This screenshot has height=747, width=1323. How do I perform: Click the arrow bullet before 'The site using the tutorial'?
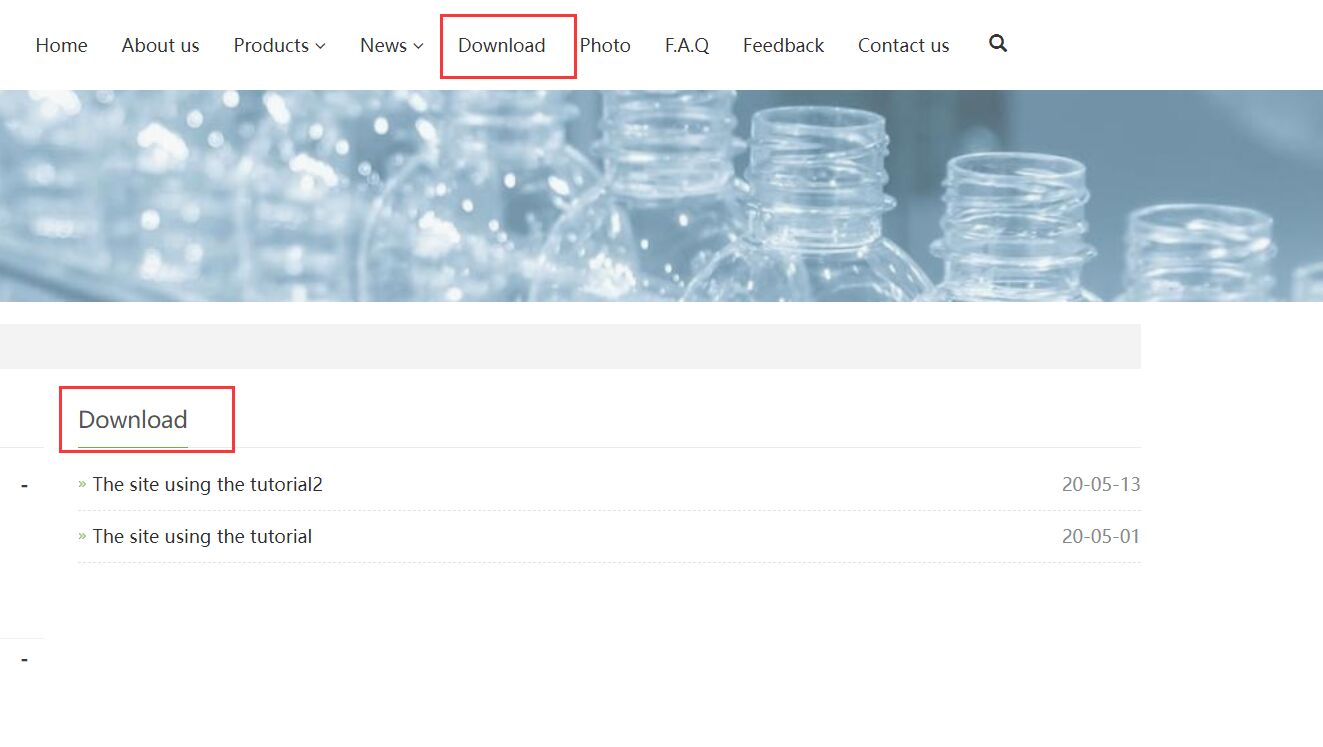[82, 536]
